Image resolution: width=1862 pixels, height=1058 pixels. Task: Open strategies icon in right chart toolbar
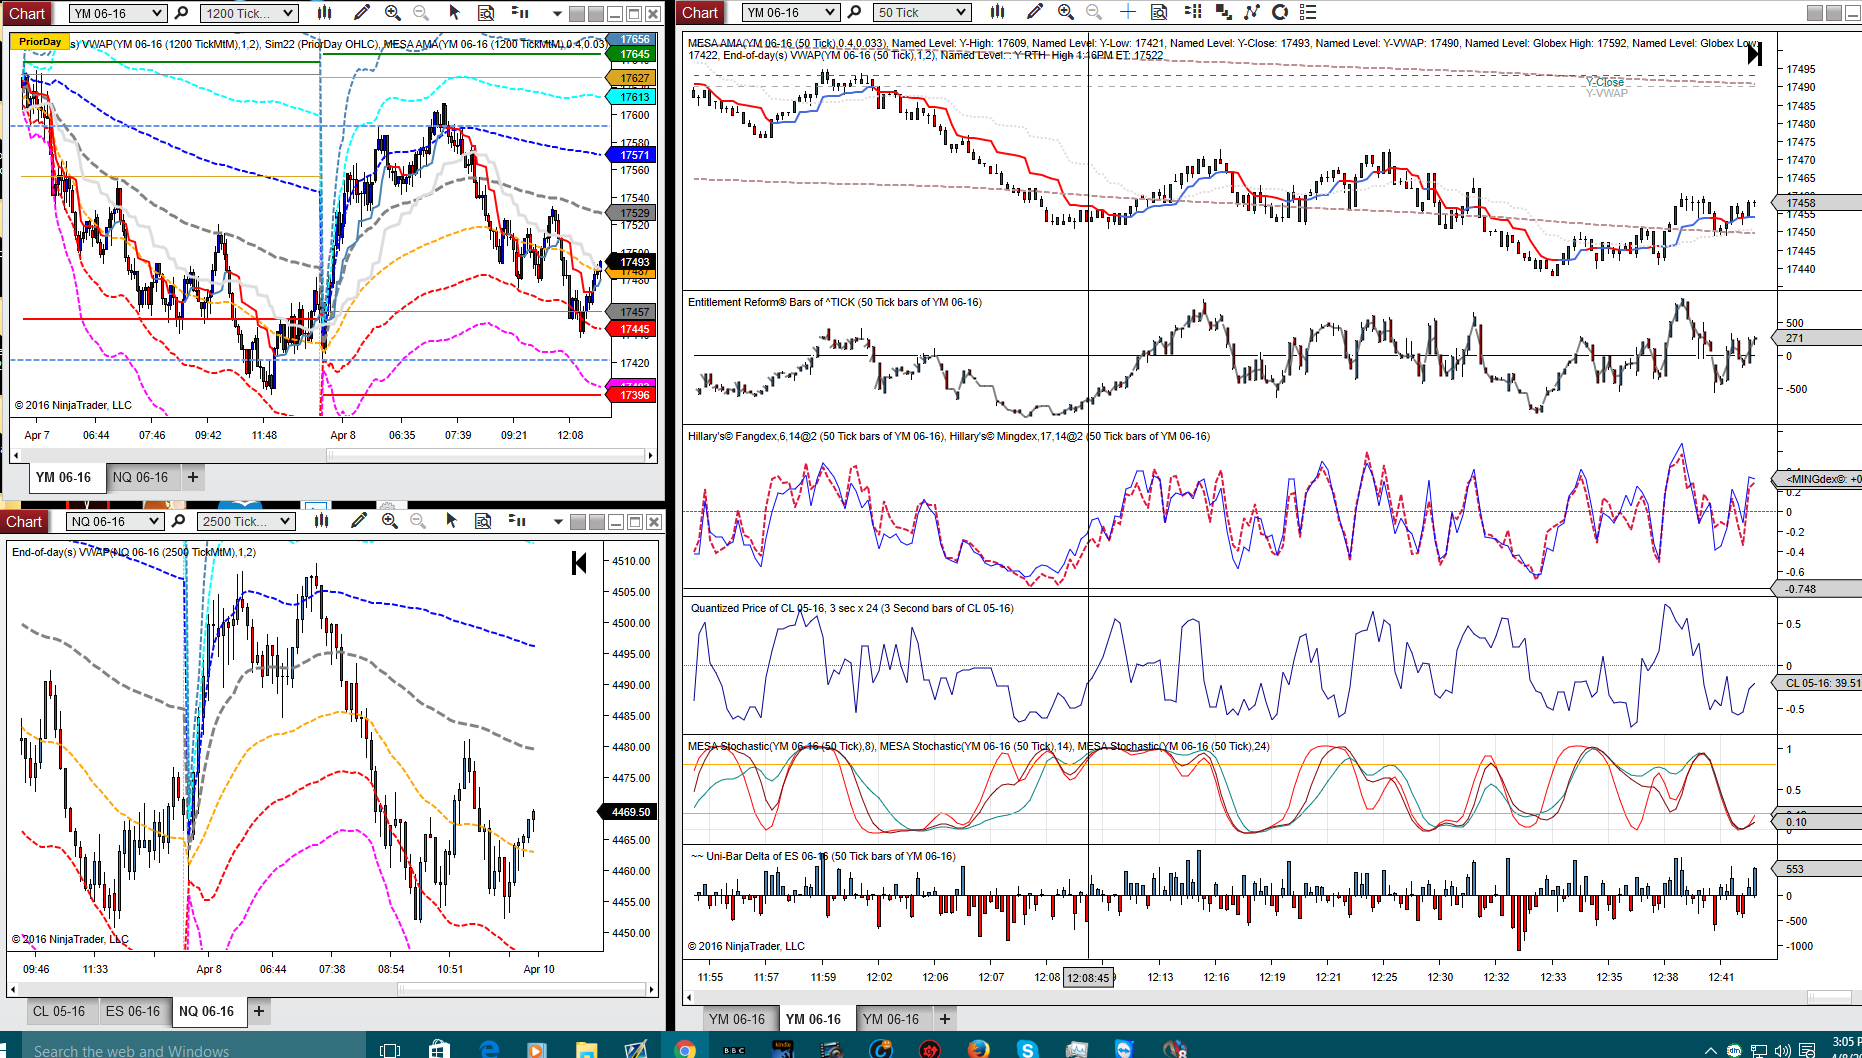(x=1251, y=12)
